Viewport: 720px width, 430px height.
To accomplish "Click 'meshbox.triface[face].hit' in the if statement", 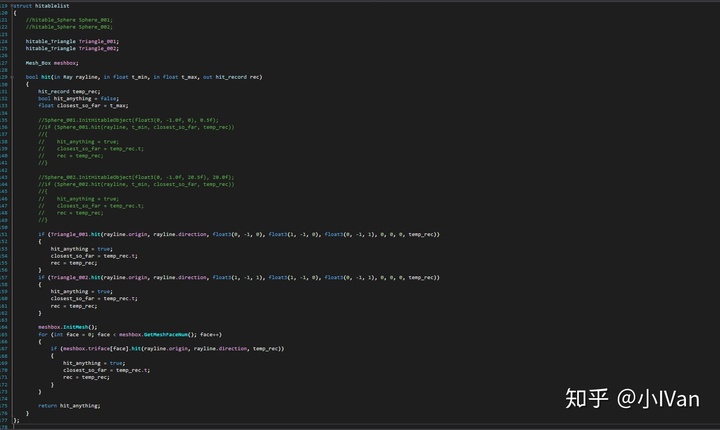I will (x=101, y=349).
